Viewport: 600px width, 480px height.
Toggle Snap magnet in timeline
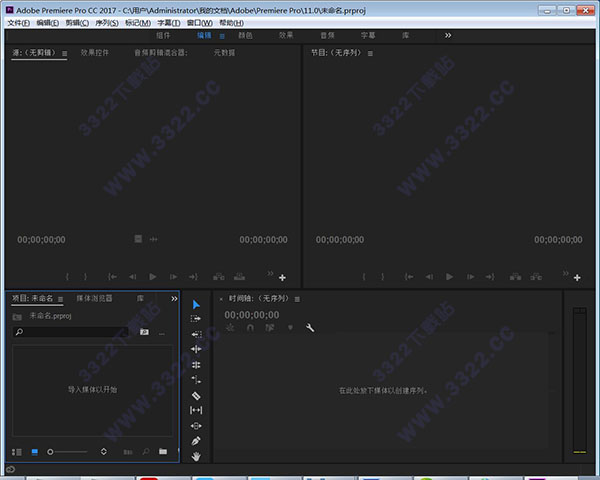coord(250,328)
